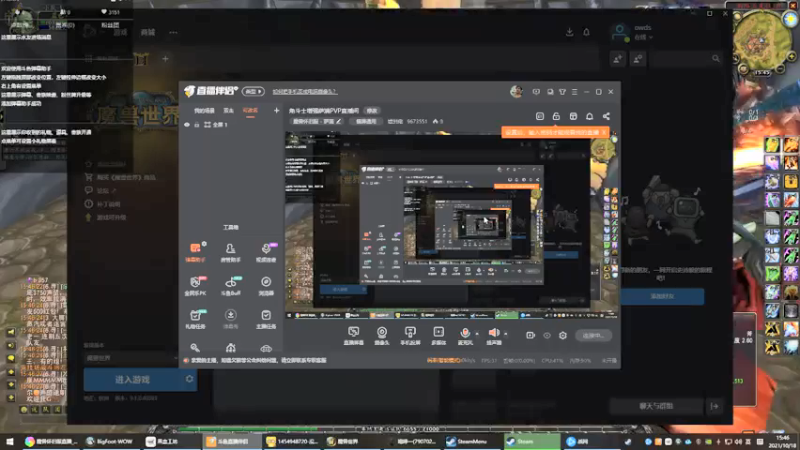This screenshot has height=450, width=800.
Task: Open the mode switch pill beside logo
Action: (253, 91)
